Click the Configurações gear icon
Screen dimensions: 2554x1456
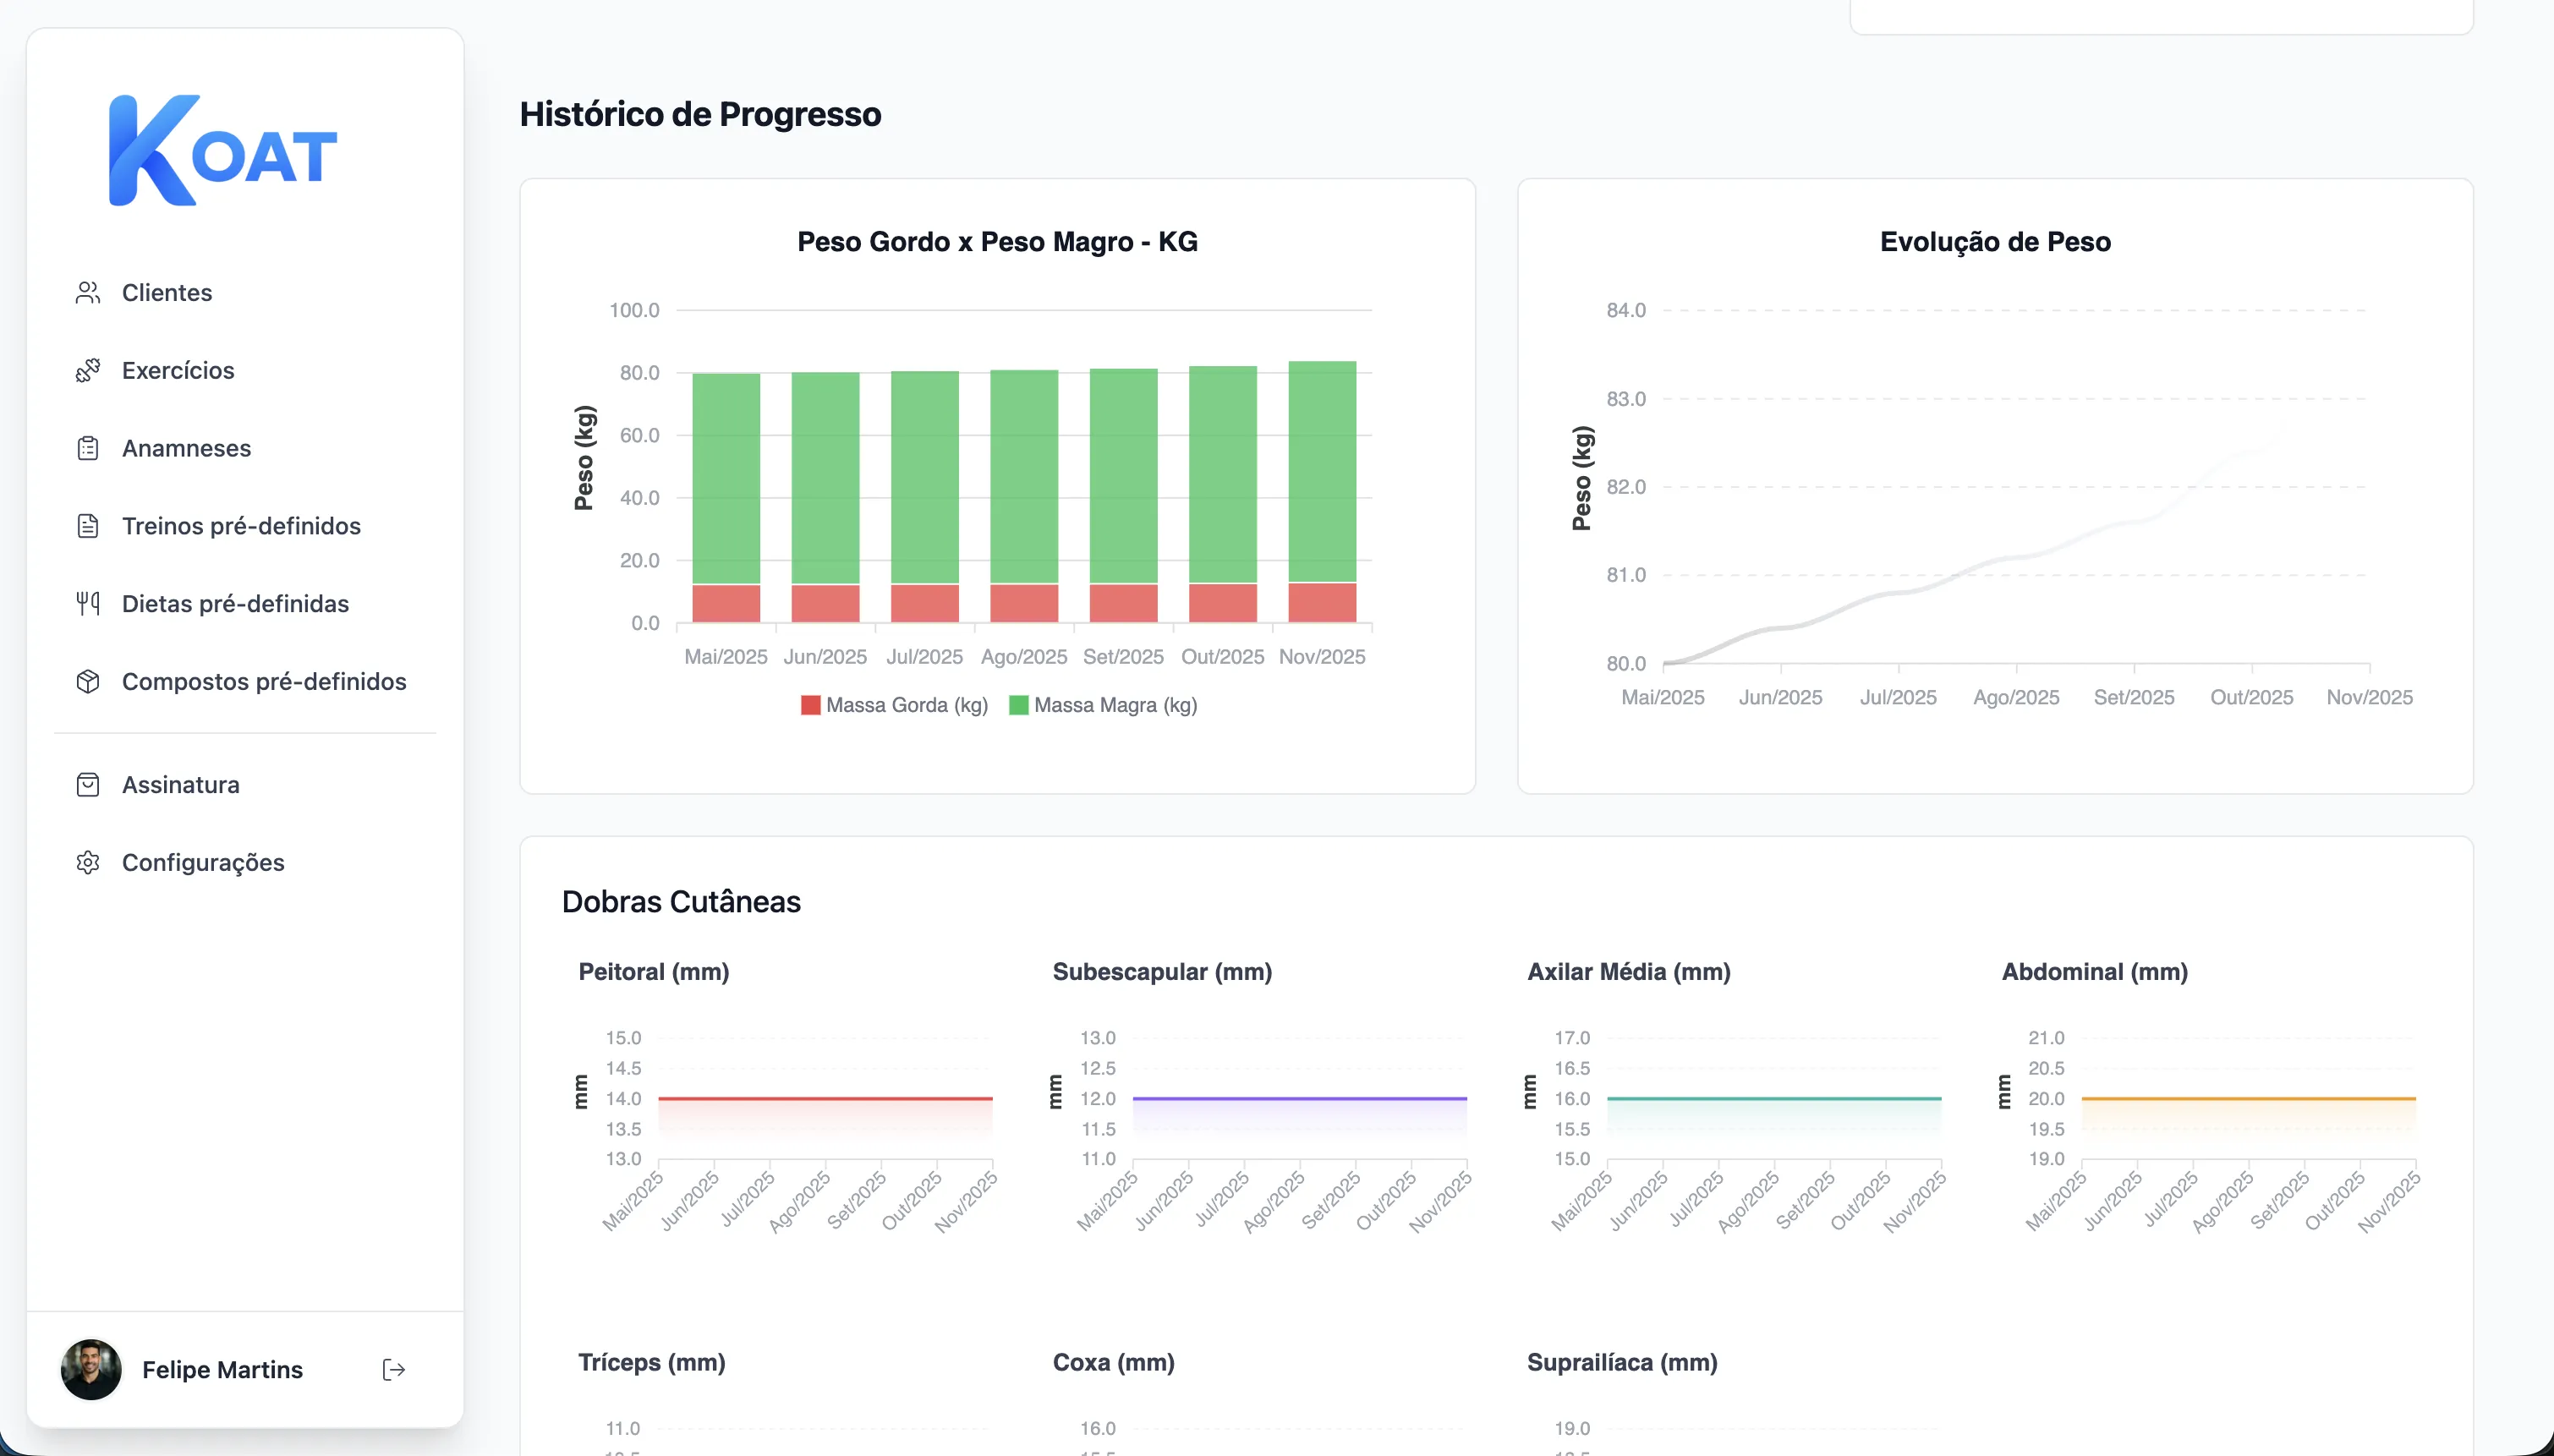click(x=88, y=862)
